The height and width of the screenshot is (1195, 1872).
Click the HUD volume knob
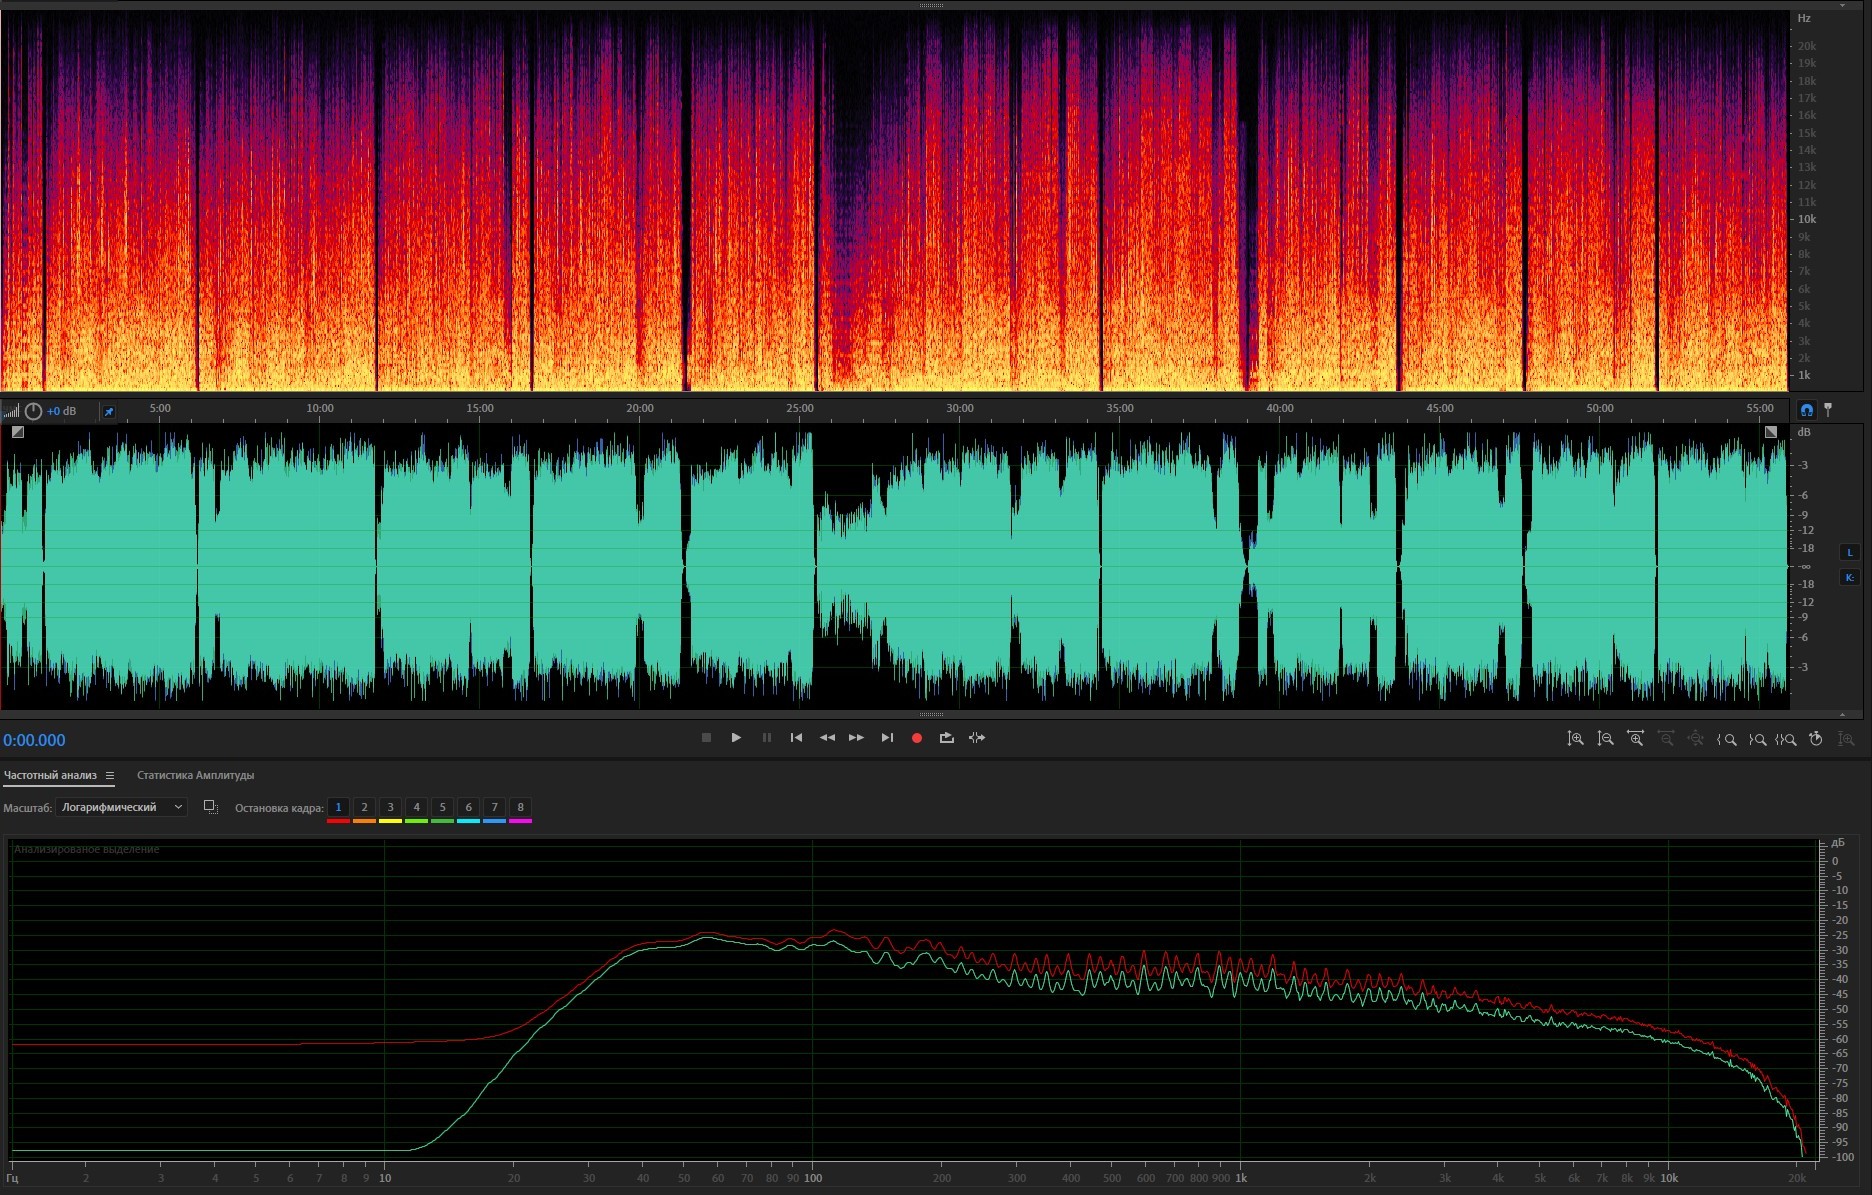click(x=33, y=411)
